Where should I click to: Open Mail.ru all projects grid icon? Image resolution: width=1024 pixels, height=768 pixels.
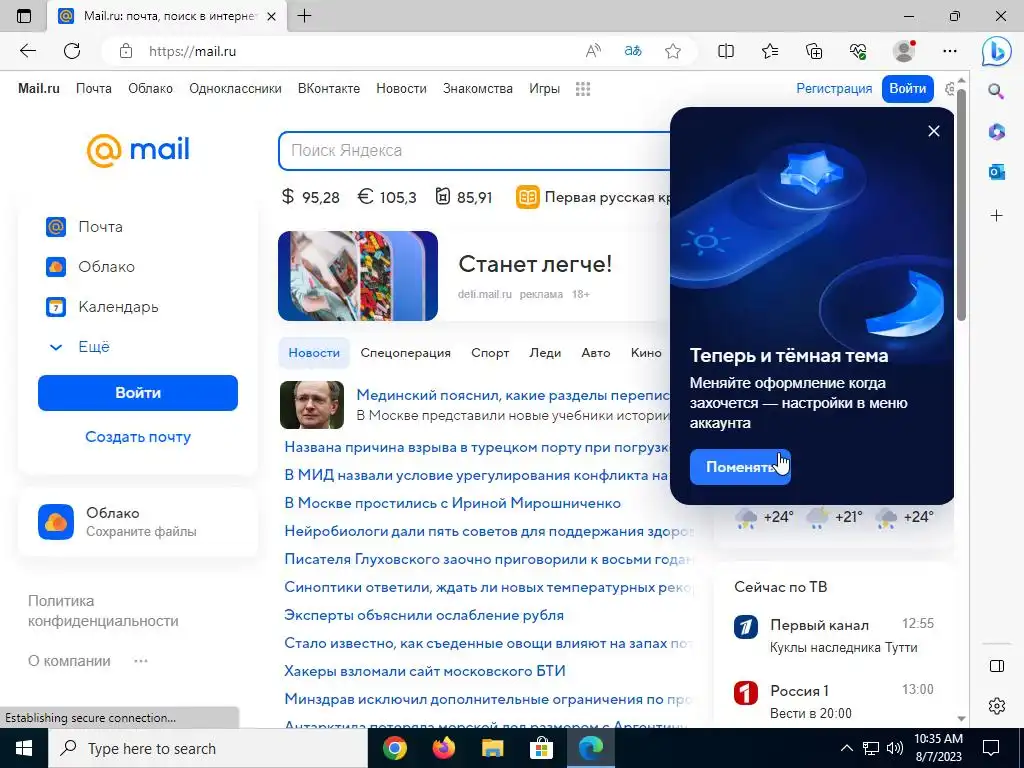point(583,89)
